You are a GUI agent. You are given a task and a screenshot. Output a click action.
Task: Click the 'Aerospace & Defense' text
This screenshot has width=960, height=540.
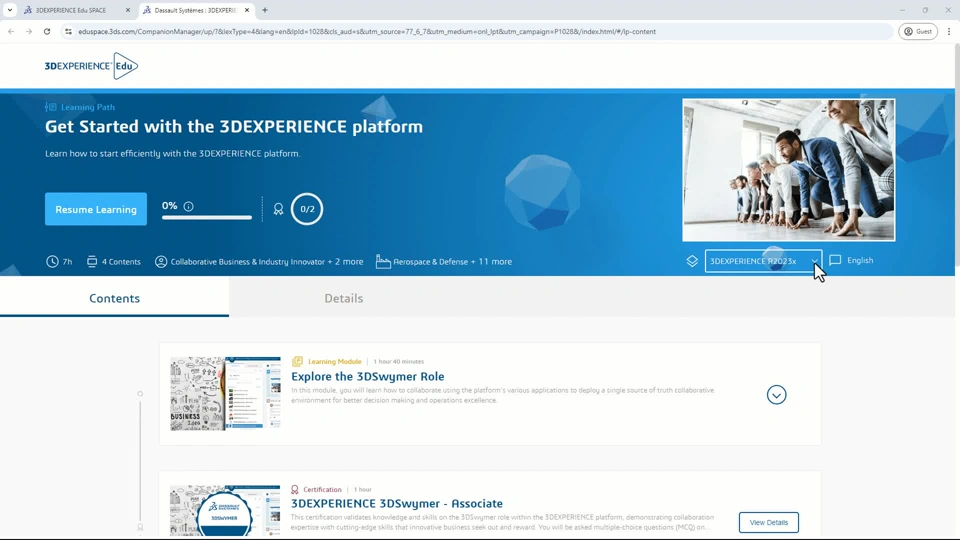[430, 261]
